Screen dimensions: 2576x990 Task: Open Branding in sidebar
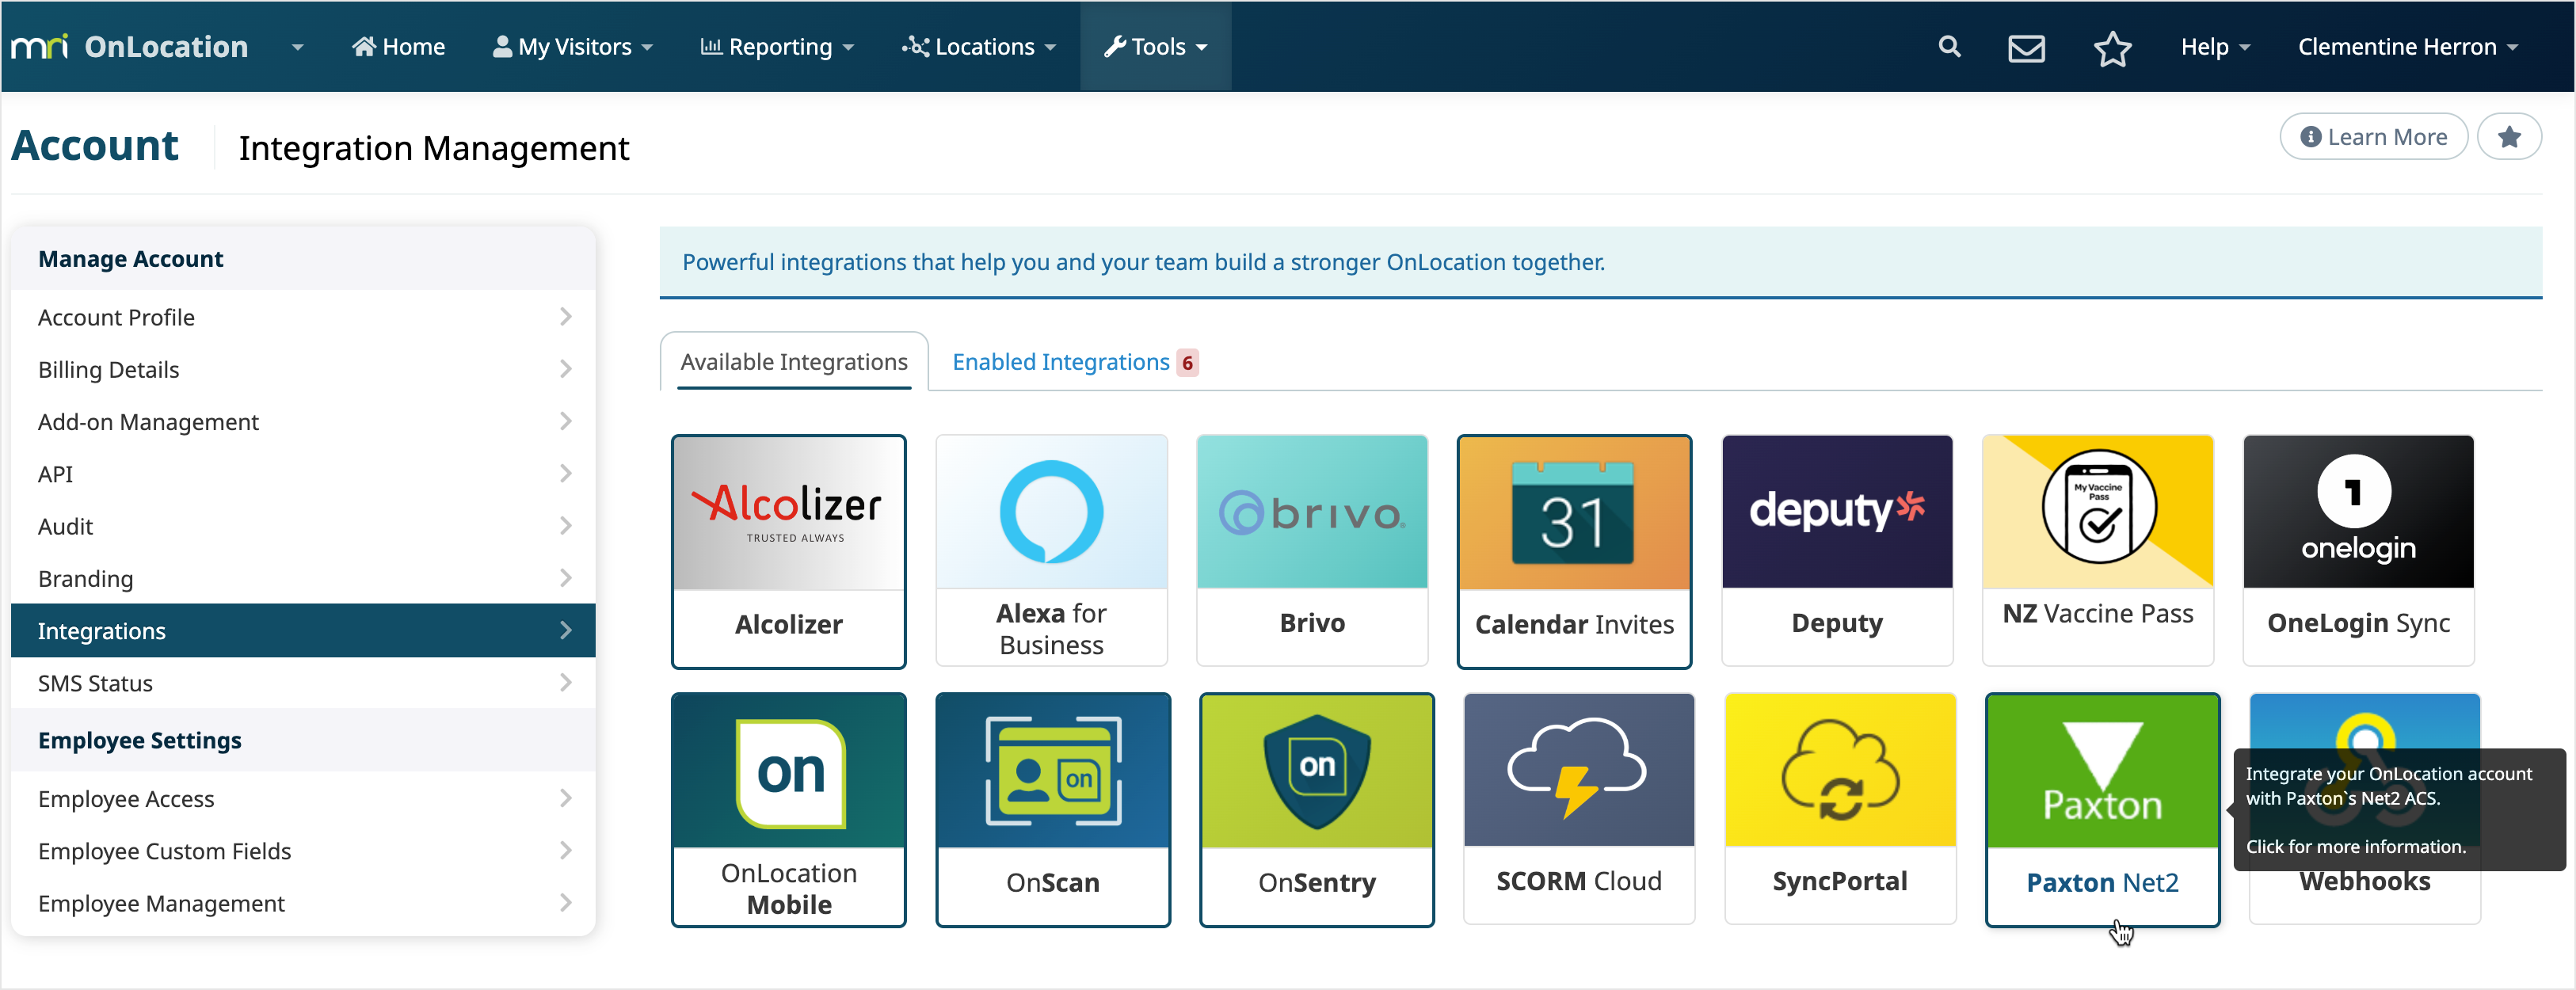click(x=303, y=578)
